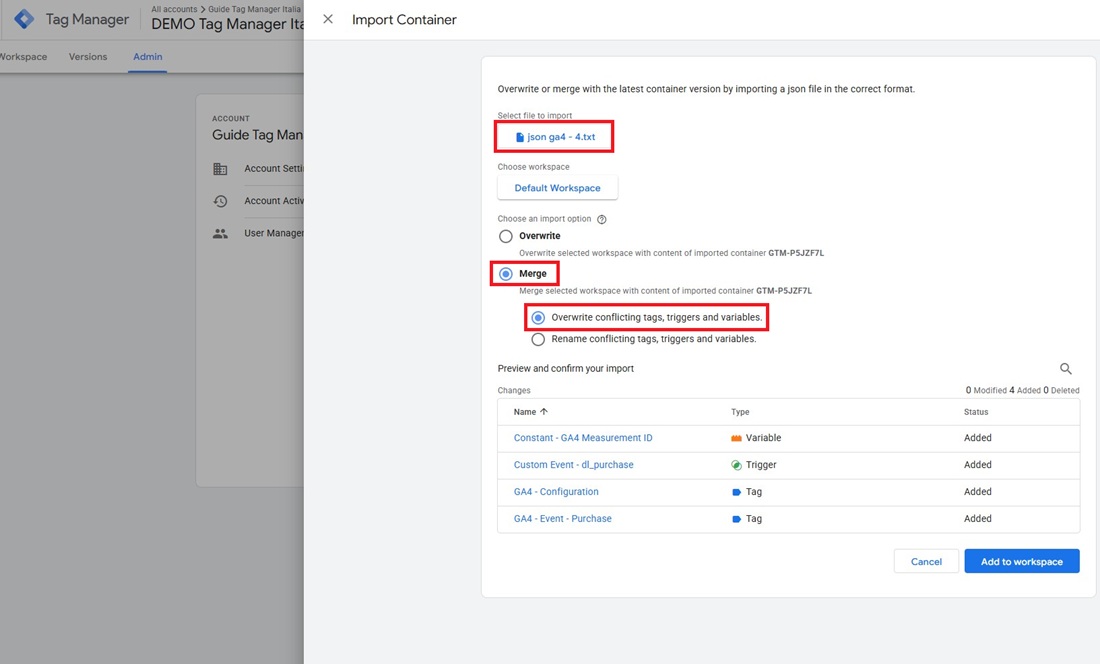Viewport: 1100px width, 664px height.
Task: Click the variable icon for Constant row
Action: tap(736, 438)
